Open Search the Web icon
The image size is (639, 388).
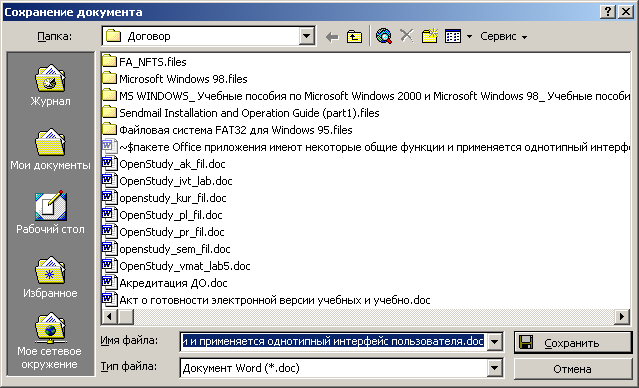coord(383,37)
